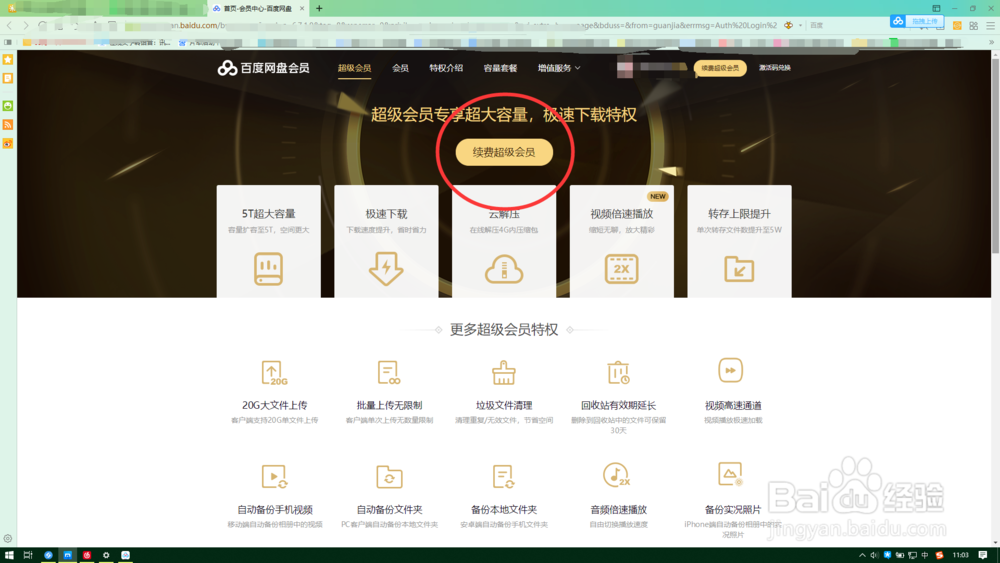This screenshot has width=1000, height=563.
Task: Click the 极速下载 lightning download icon
Action: pos(386,268)
